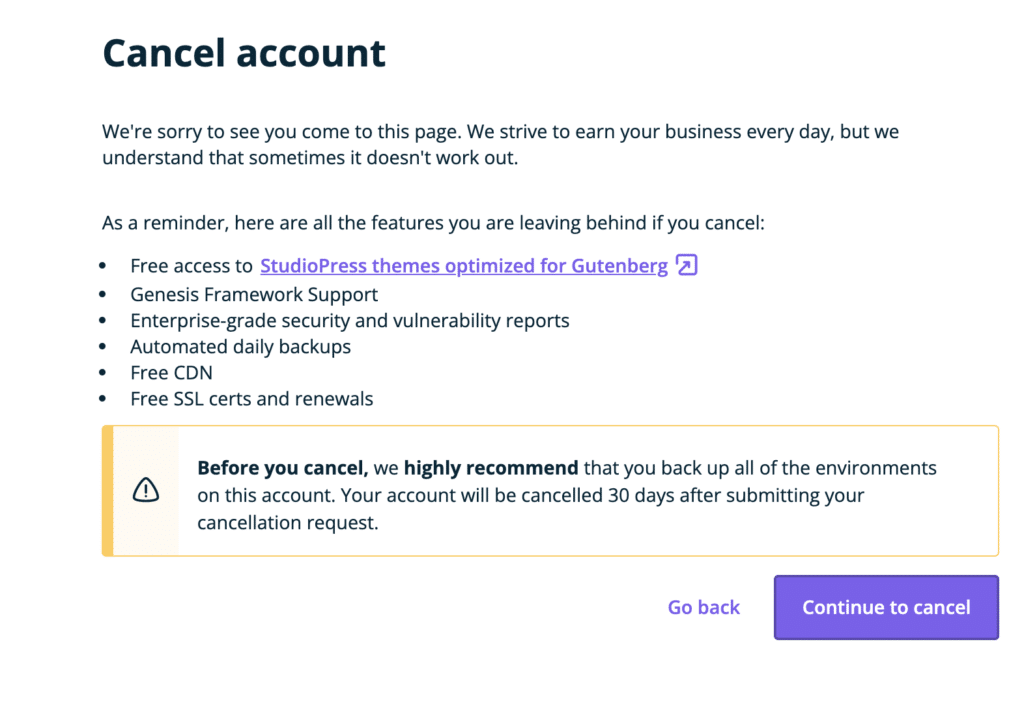Viewport: 1024px width, 704px height.
Task: Click the Cancel account heading
Action: point(244,53)
